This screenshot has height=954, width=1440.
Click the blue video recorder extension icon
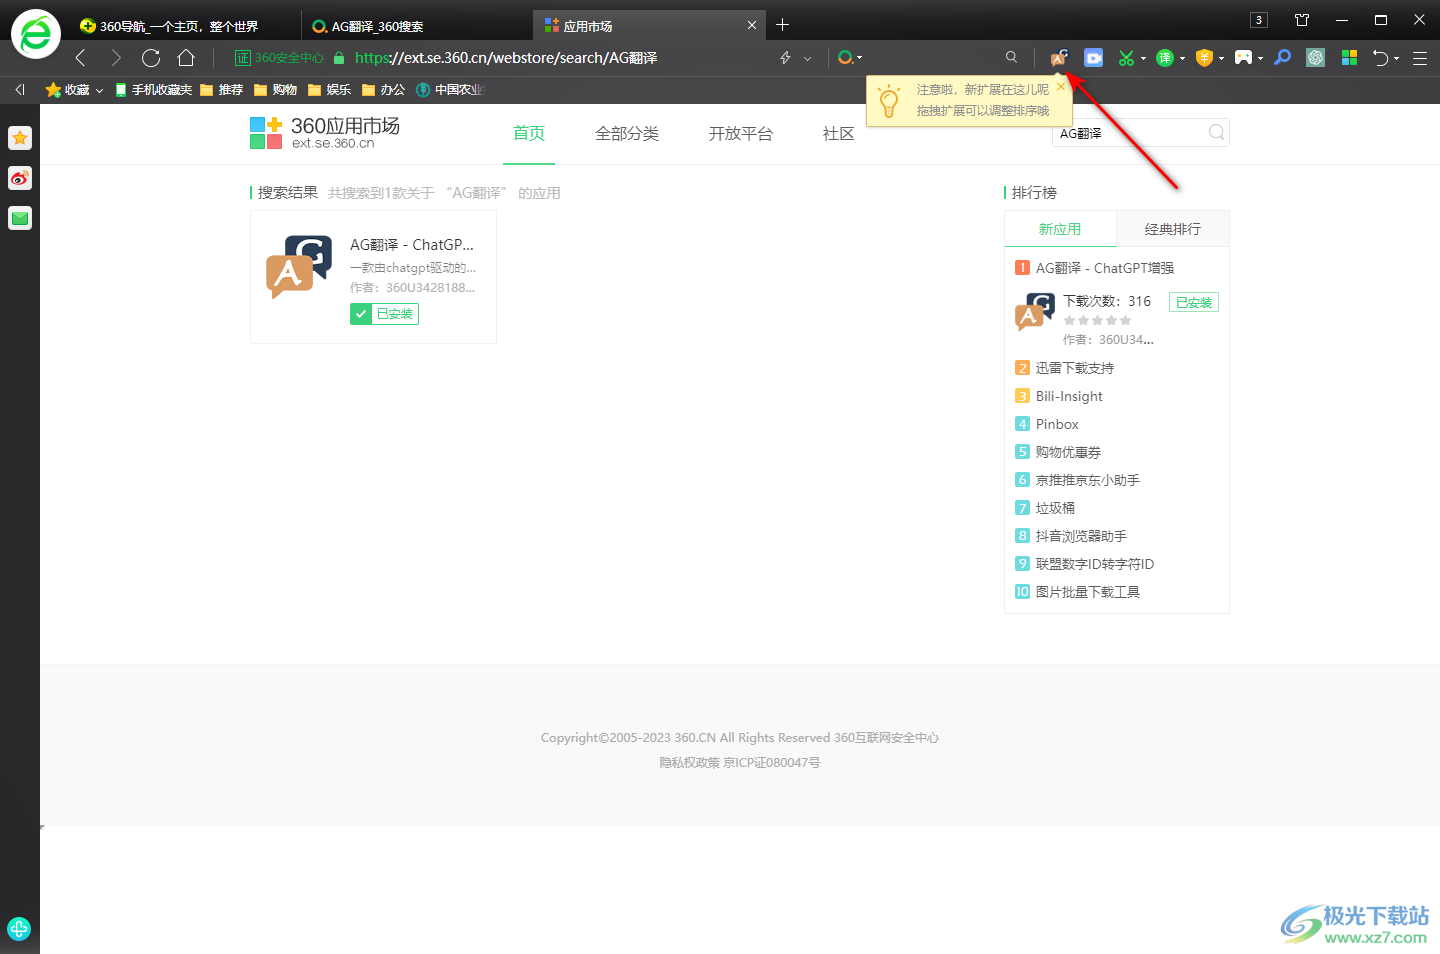click(1094, 58)
